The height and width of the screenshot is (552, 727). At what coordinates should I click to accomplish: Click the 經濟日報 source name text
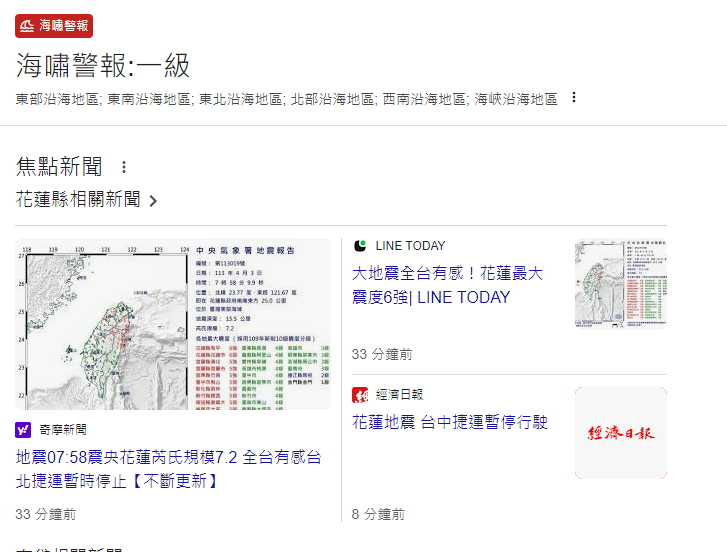(399, 395)
